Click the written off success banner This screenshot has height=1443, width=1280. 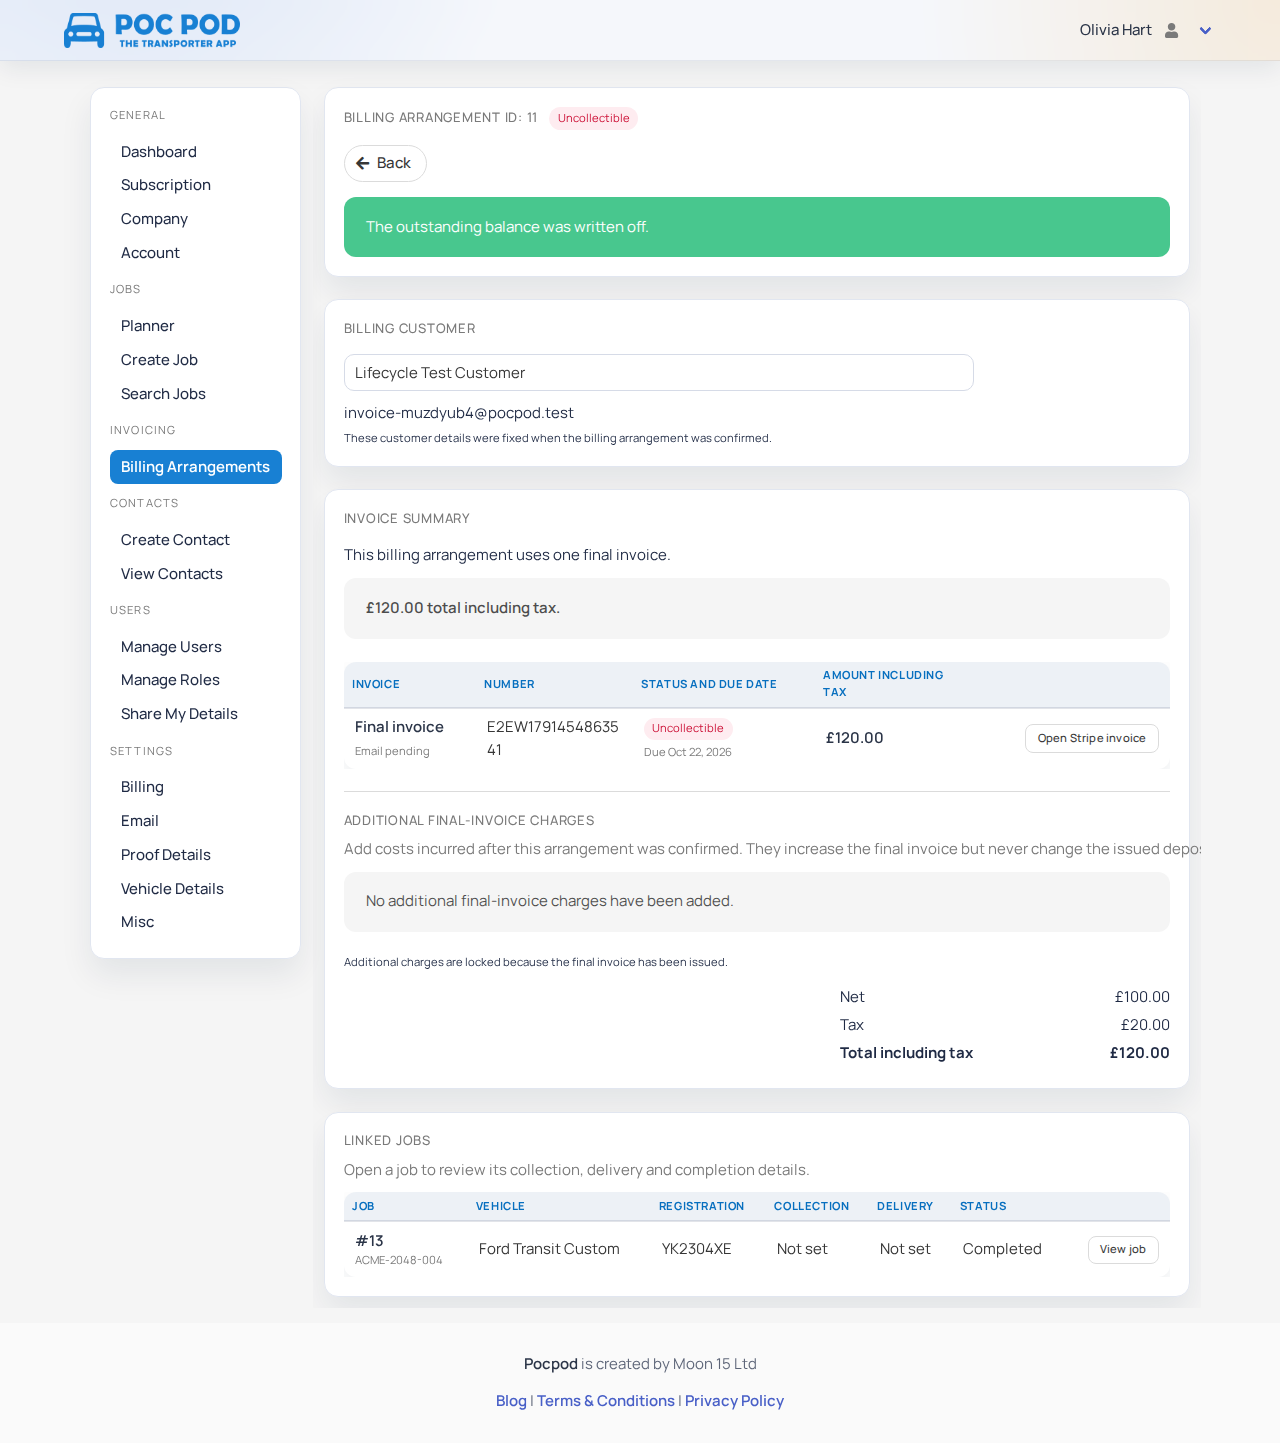coord(757,227)
